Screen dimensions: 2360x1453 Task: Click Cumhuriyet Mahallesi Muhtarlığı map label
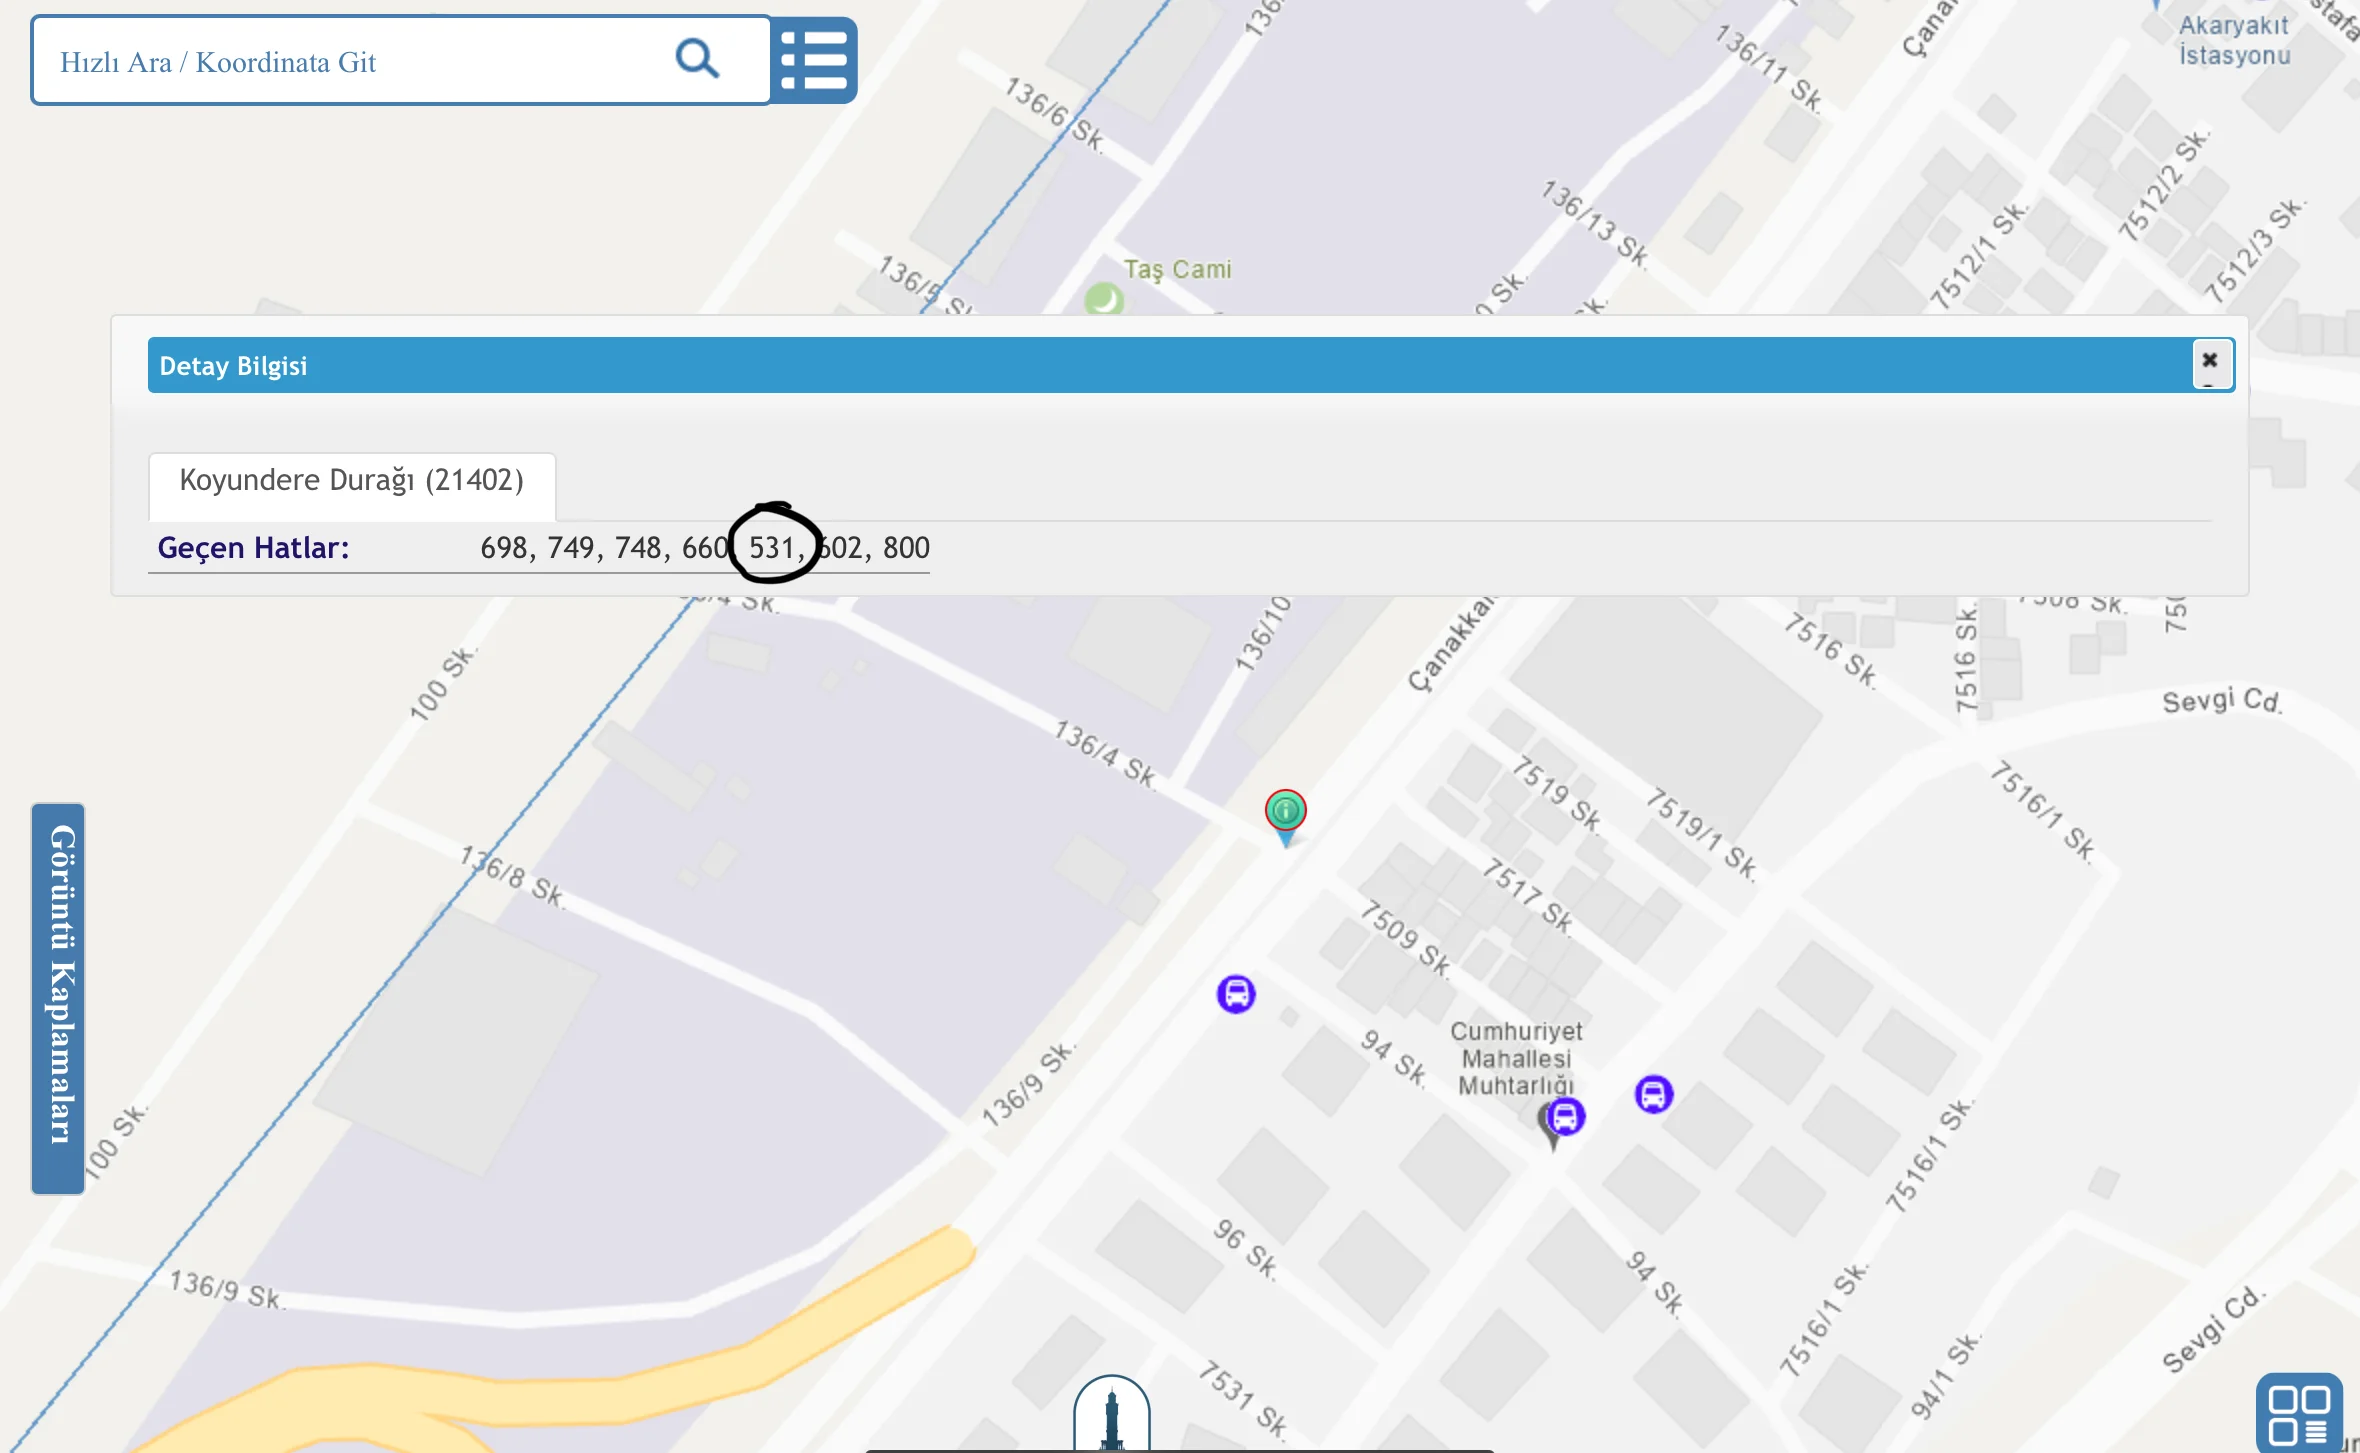1516,1058
